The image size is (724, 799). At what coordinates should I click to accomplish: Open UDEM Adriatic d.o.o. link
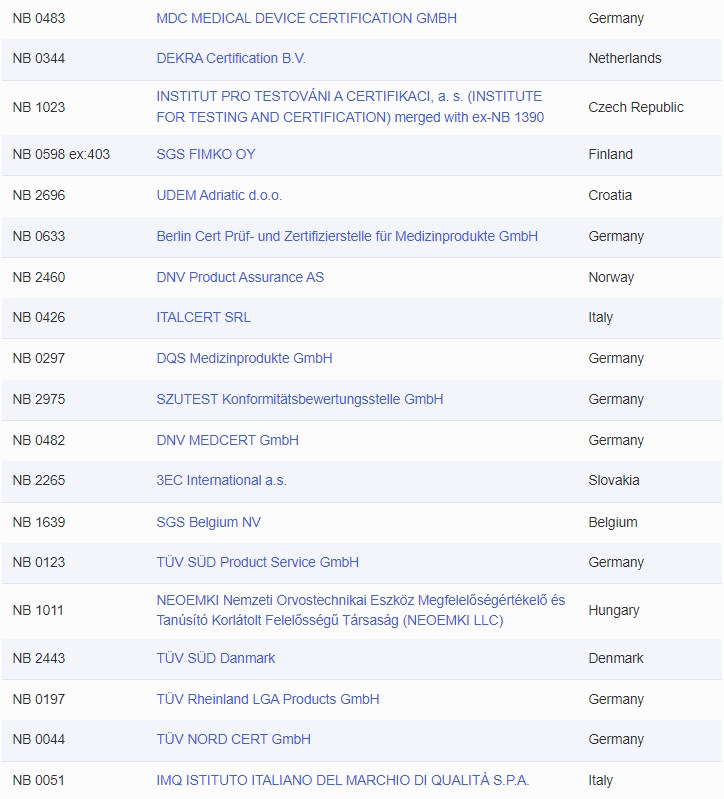pyautogui.click(x=219, y=195)
